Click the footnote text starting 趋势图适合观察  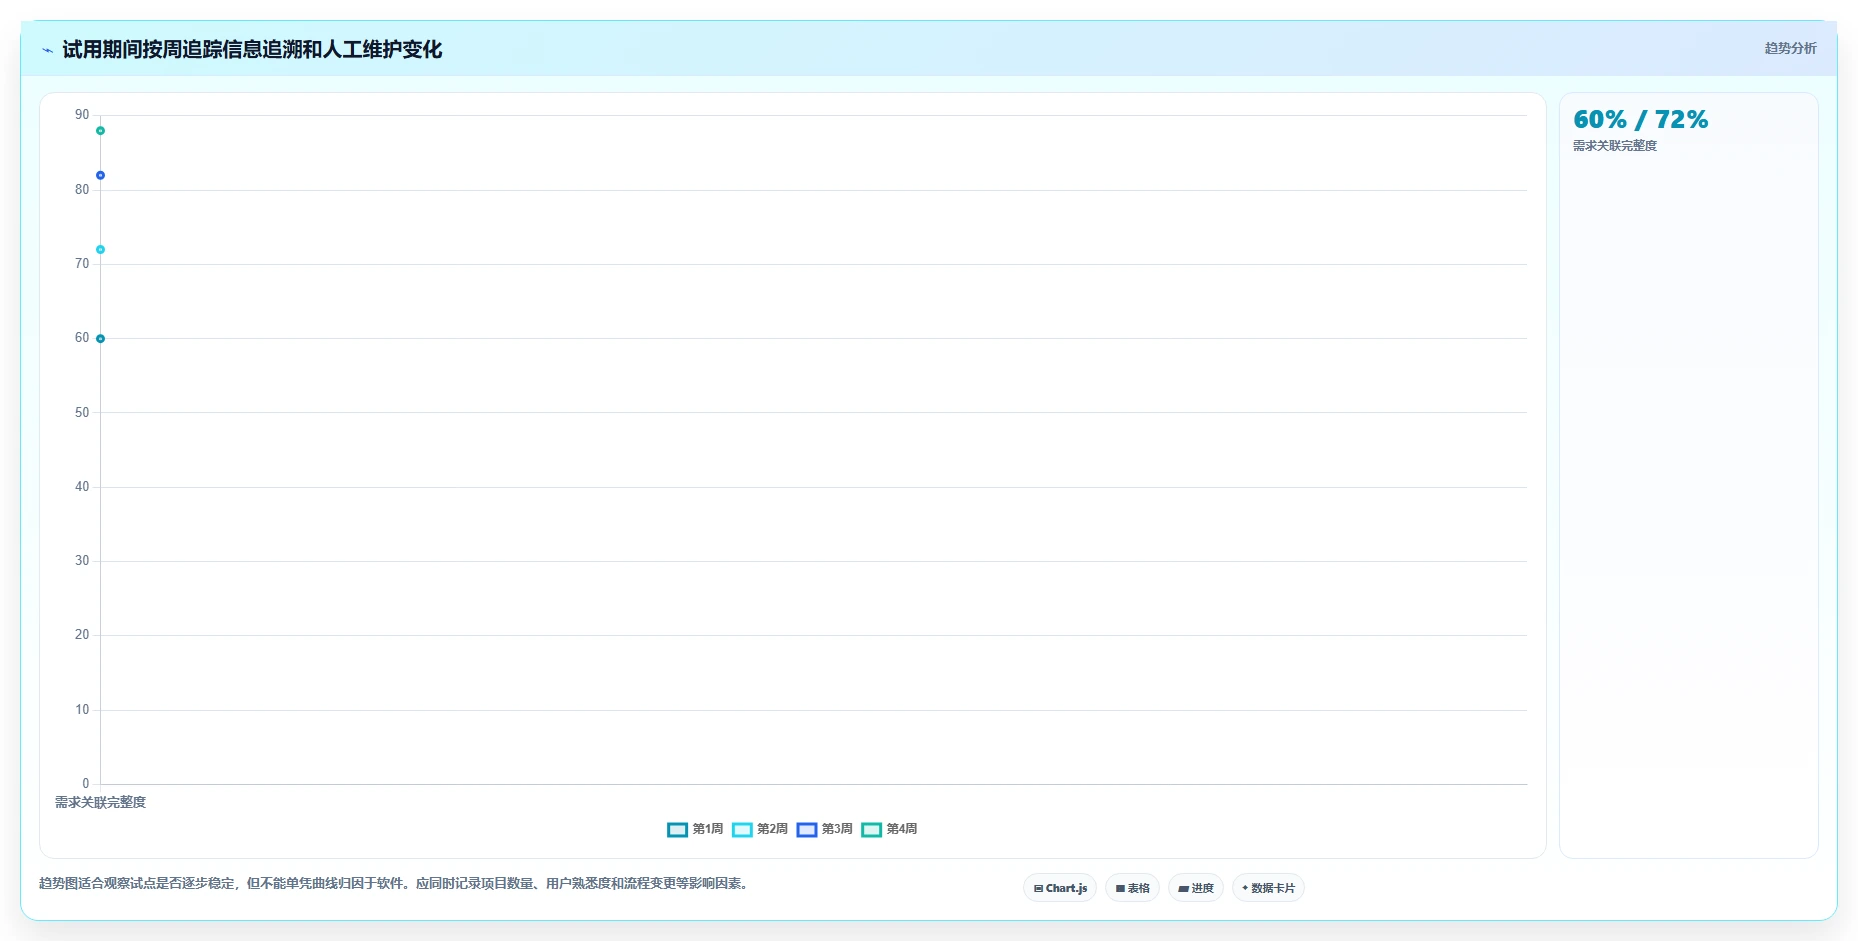(395, 883)
